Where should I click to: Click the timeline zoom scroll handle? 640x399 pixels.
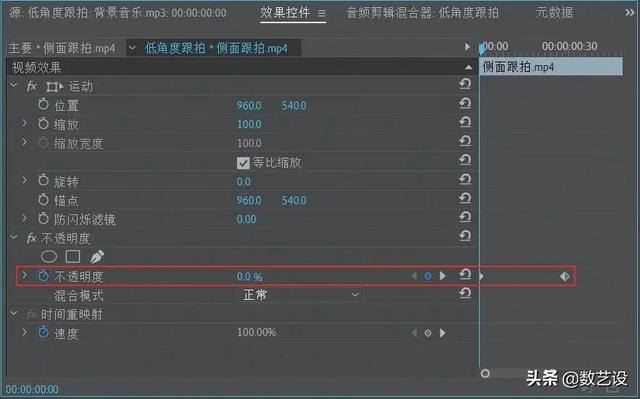[x=485, y=373]
